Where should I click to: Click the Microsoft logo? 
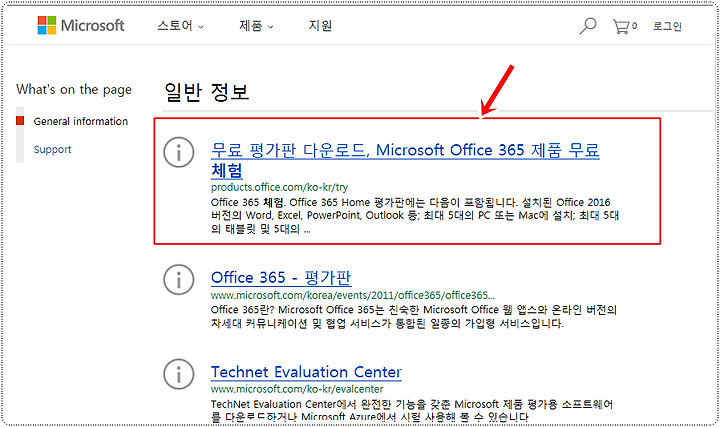(x=81, y=25)
